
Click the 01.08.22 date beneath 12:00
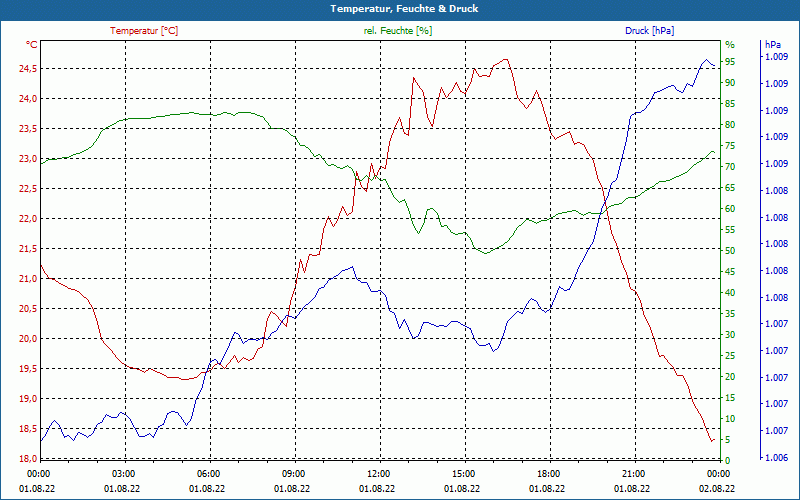pyautogui.click(x=377, y=488)
